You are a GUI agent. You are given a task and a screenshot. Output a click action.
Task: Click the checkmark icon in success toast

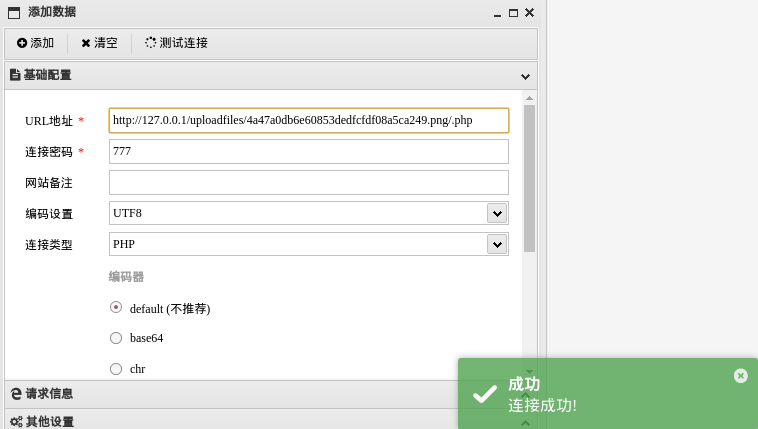pos(485,394)
